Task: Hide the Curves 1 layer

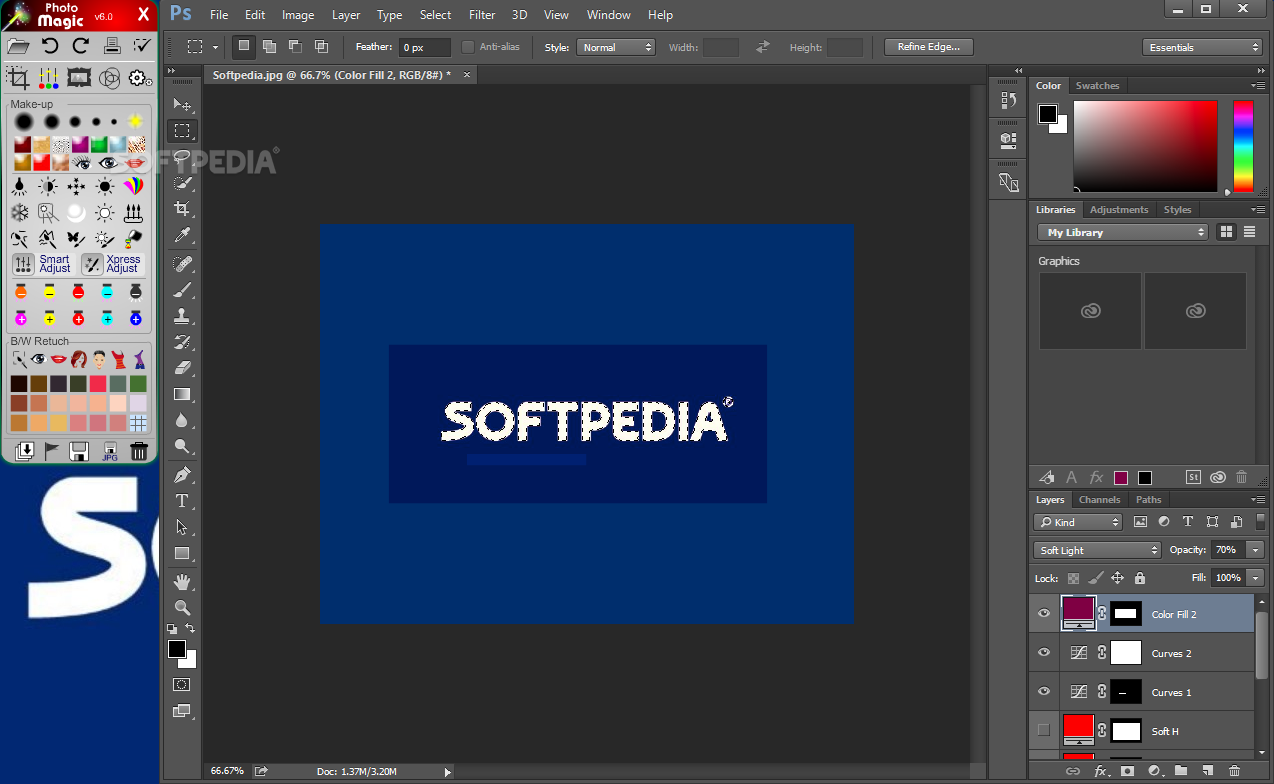Action: pyautogui.click(x=1044, y=692)
